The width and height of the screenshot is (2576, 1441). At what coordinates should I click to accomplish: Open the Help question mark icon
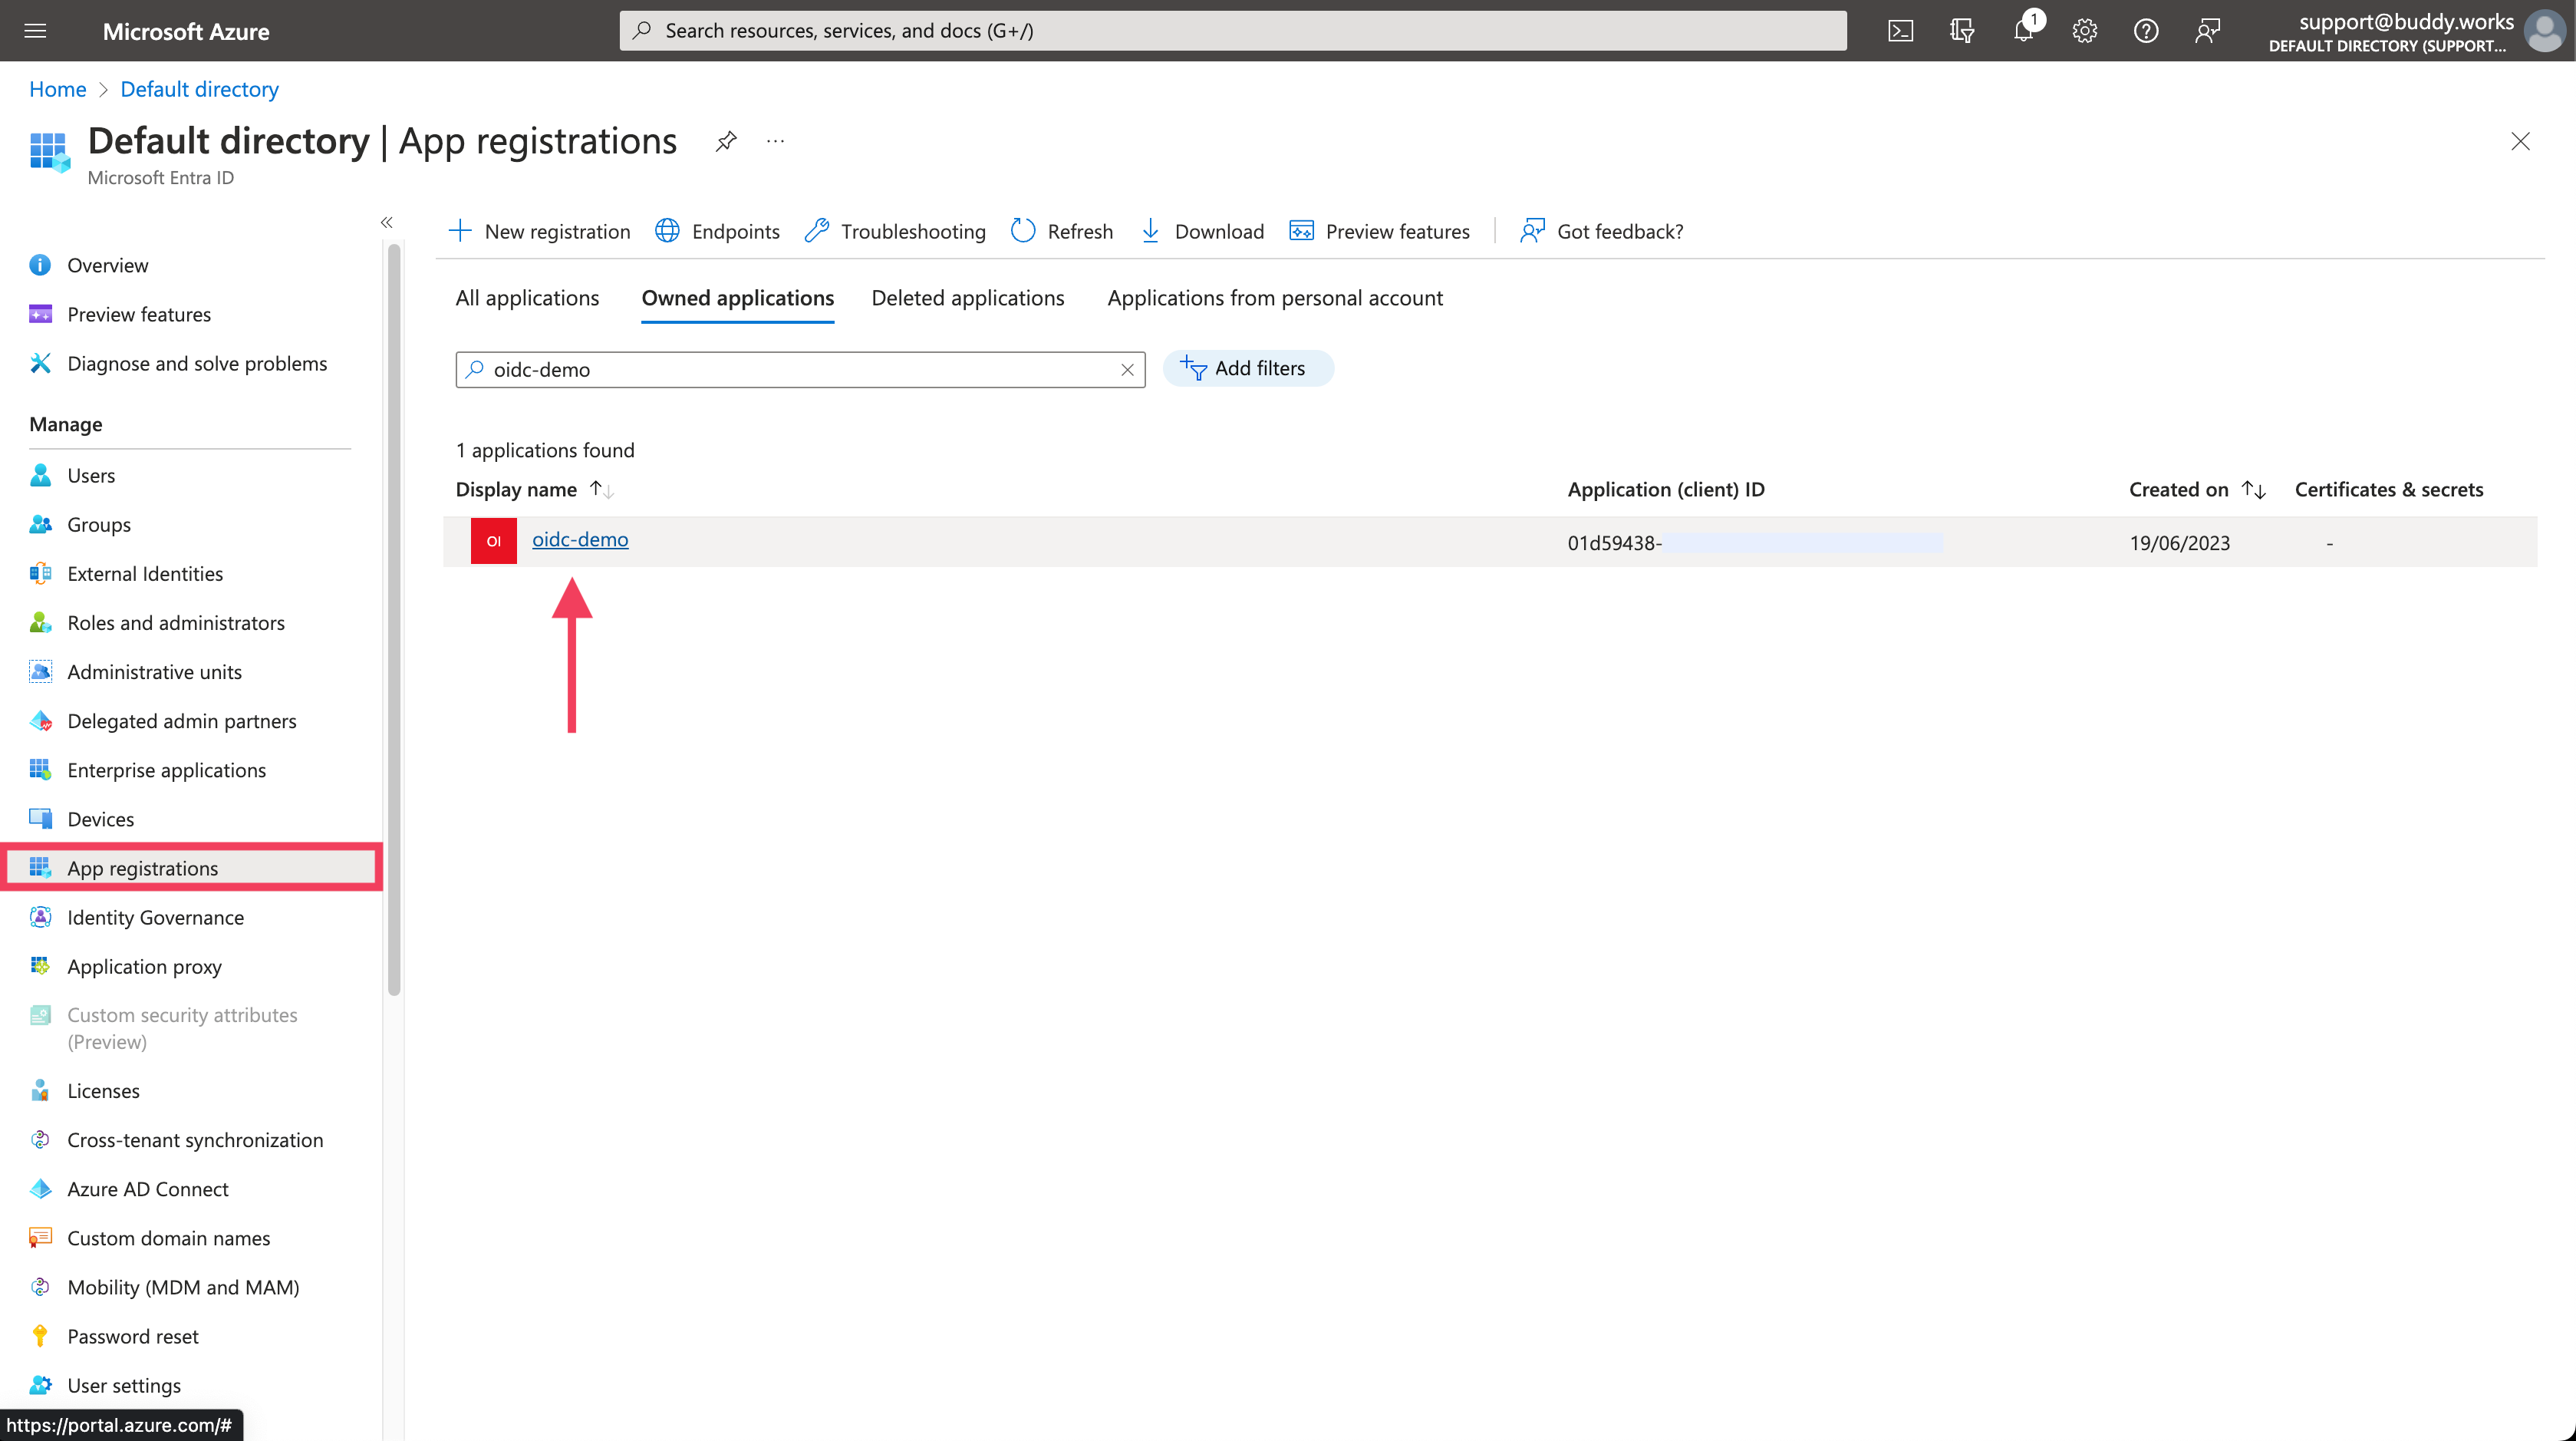(2145, 31)
